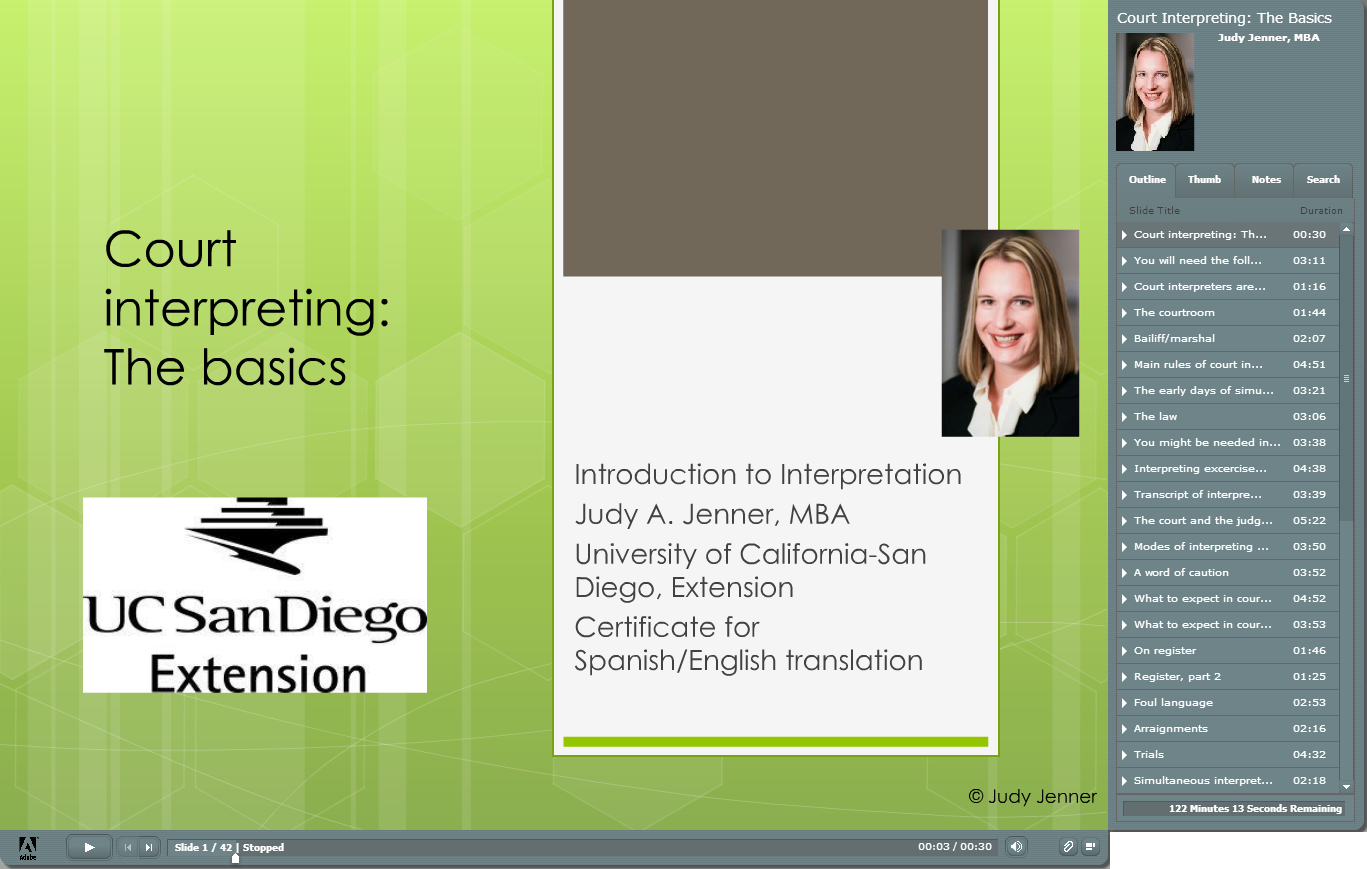Click the playhead marker on the progress bar
1367x869 pixels.
pos(235,858)
